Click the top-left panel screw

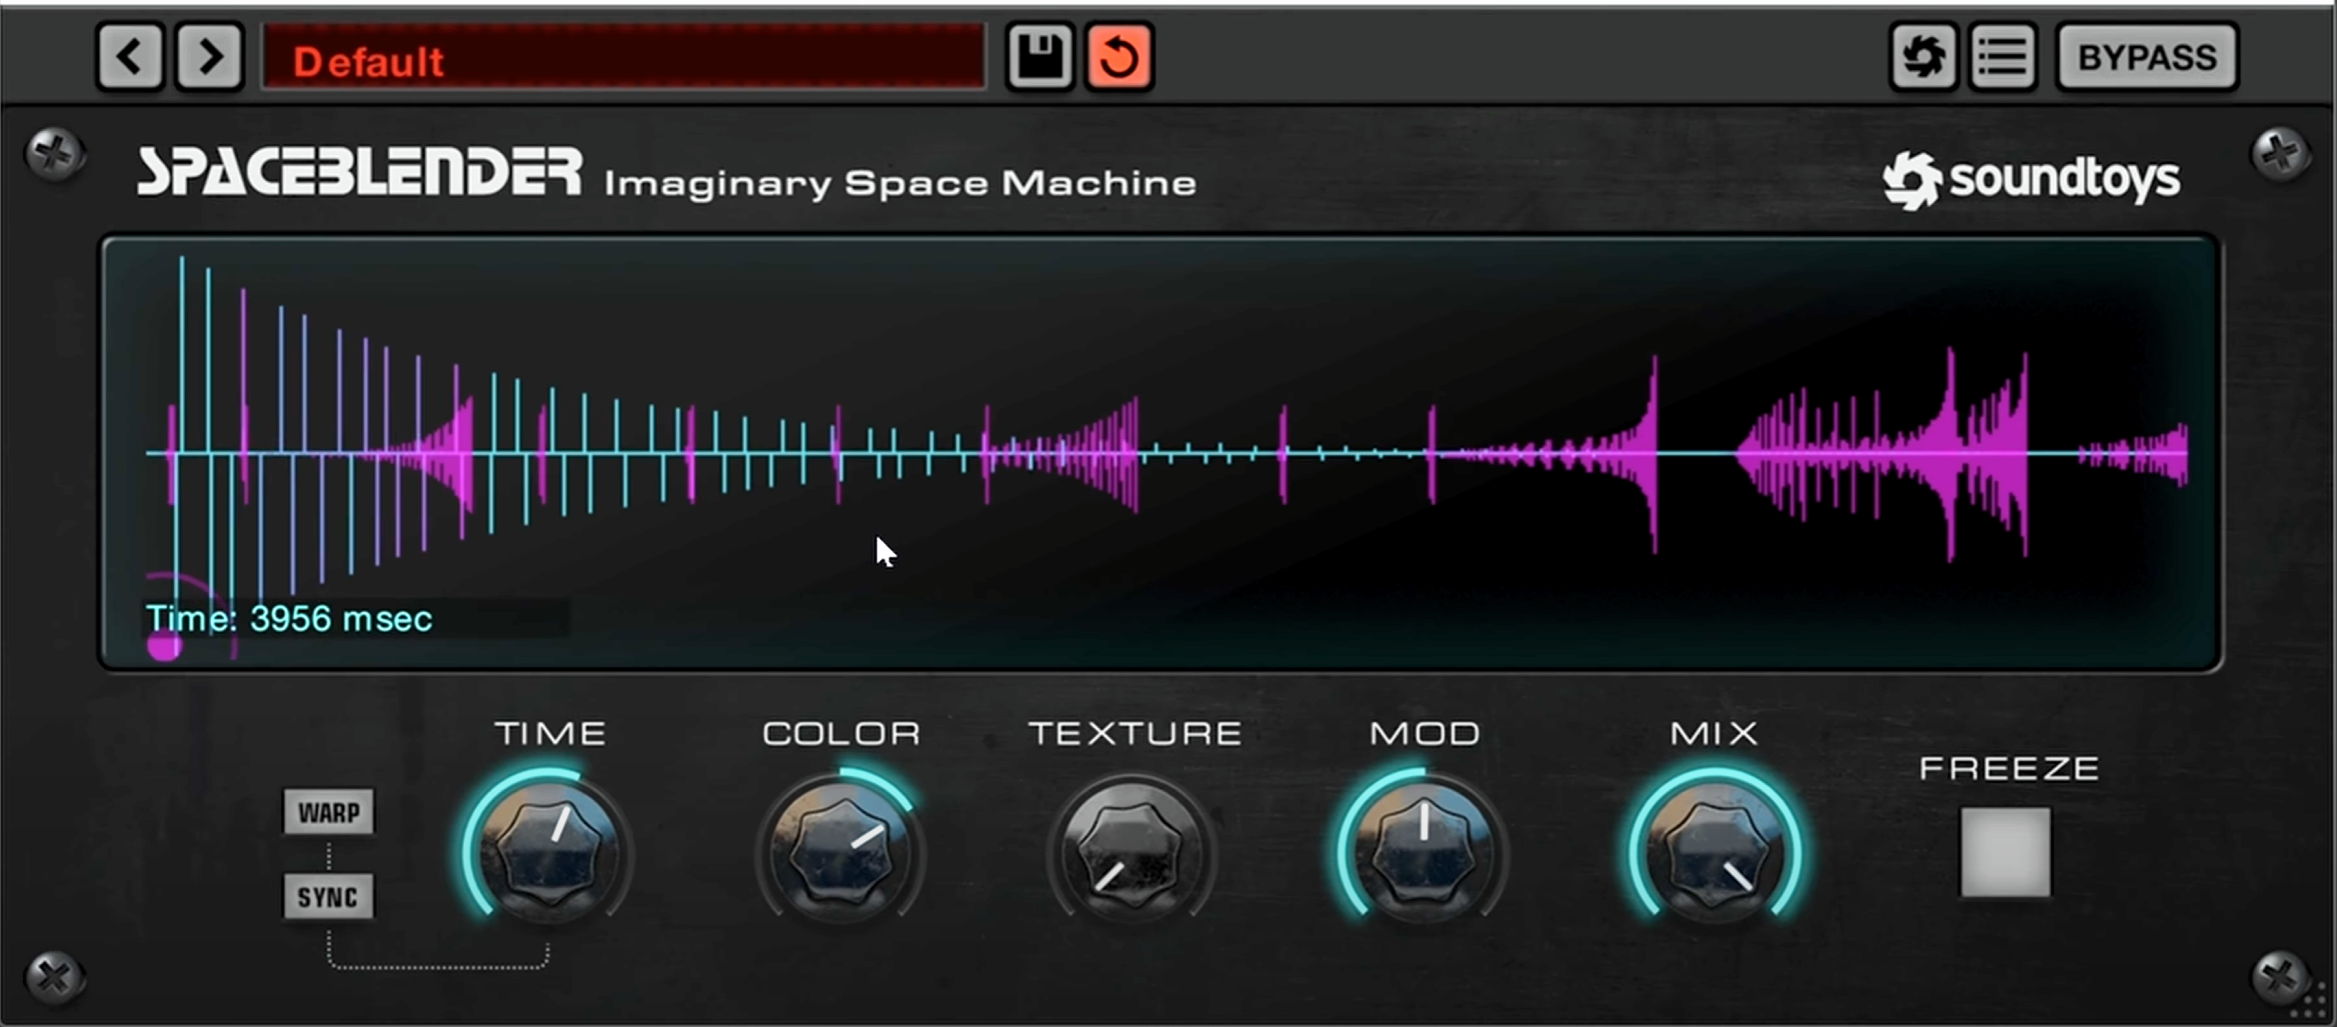tap(54, 154)
